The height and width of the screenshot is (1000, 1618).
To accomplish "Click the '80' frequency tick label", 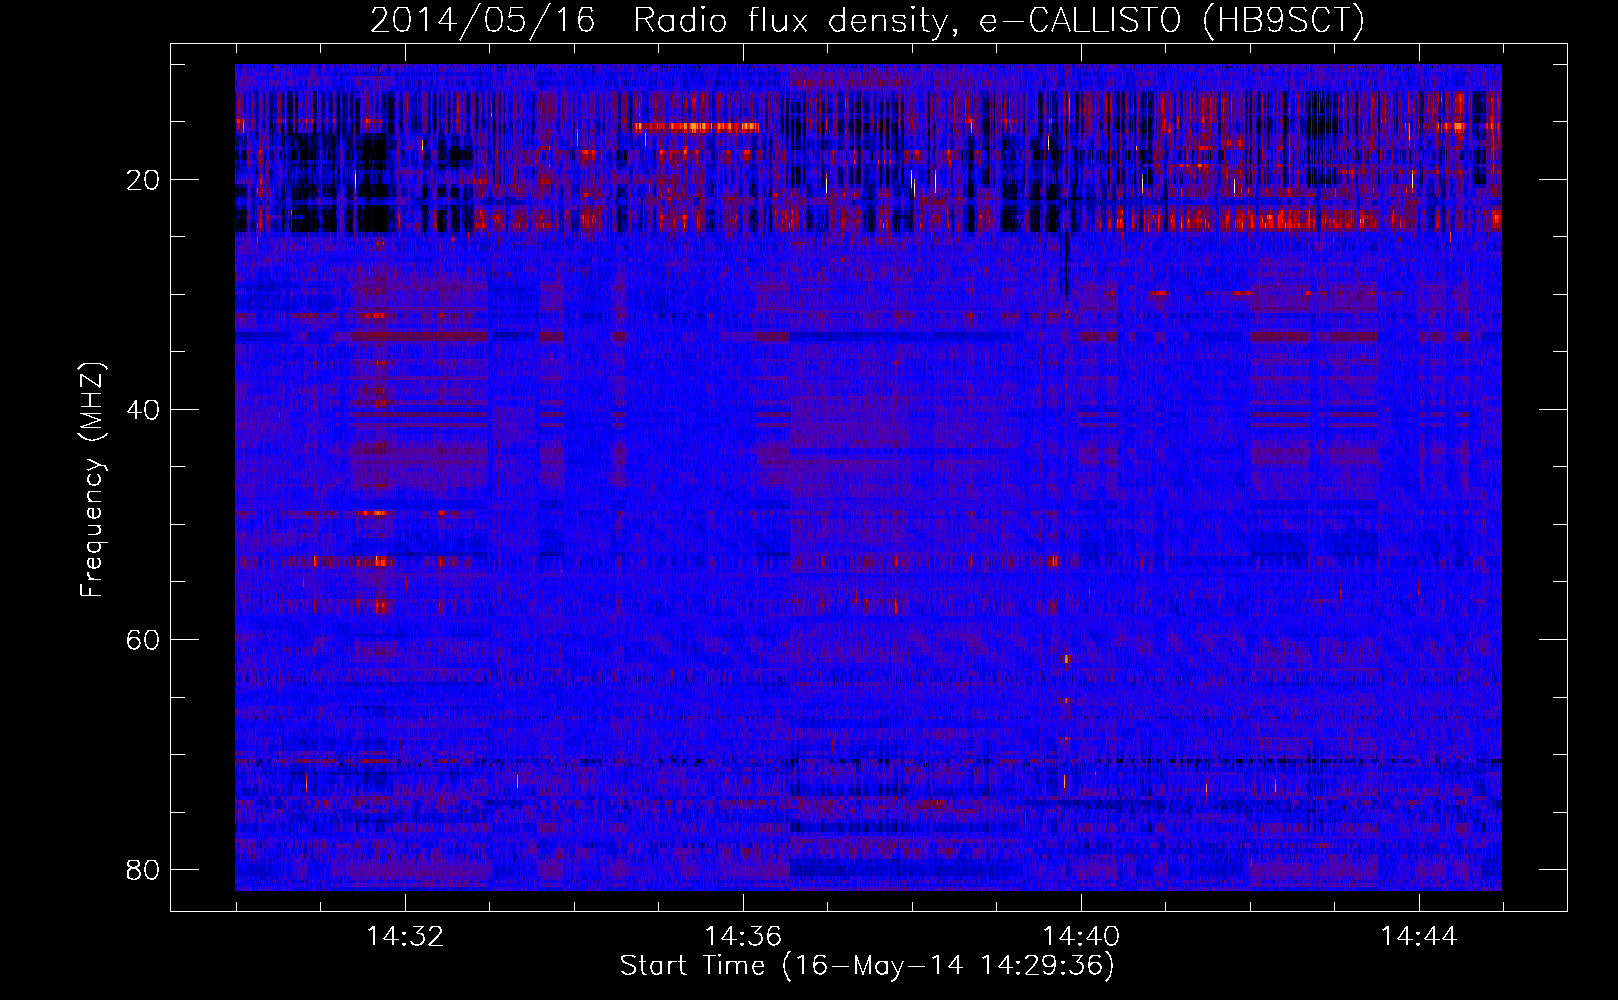I will coord(142,870).
